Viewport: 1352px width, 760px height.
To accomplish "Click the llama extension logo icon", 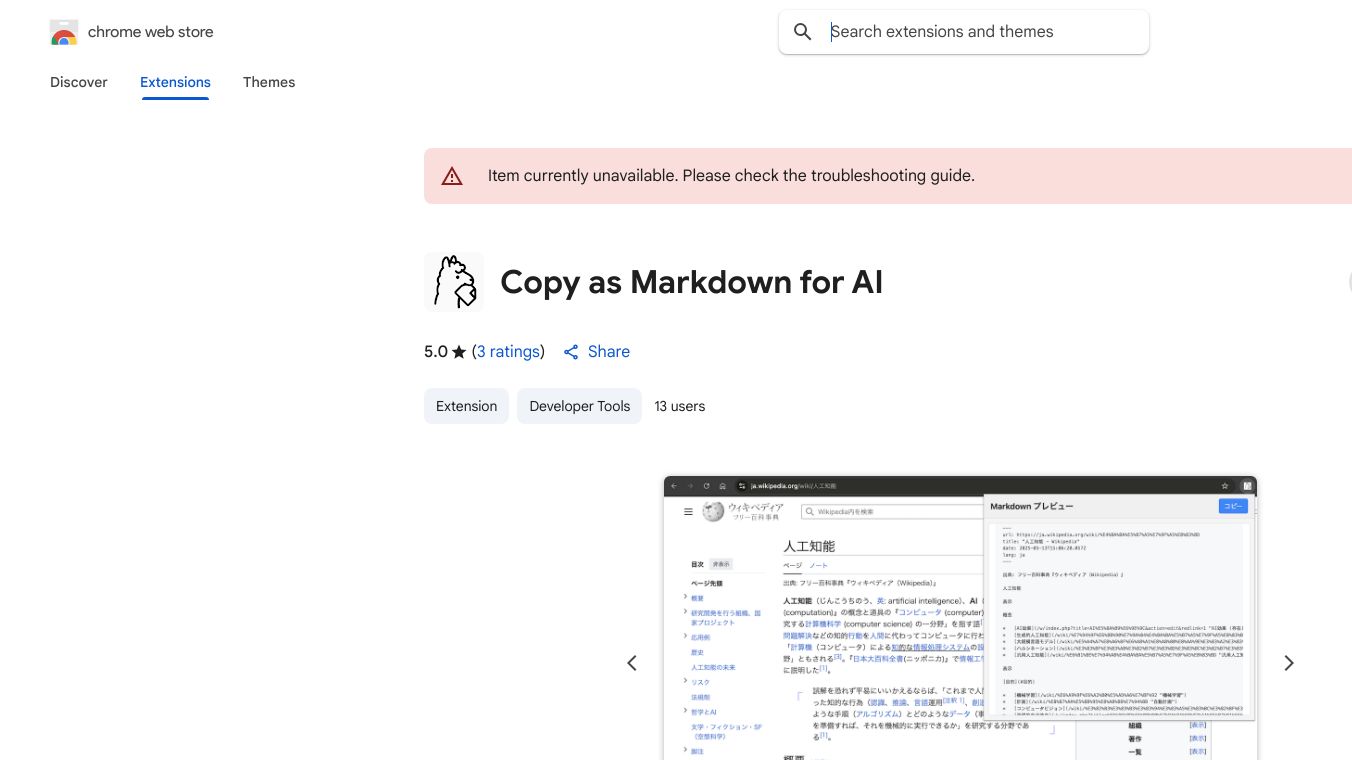I will (454, 282).
